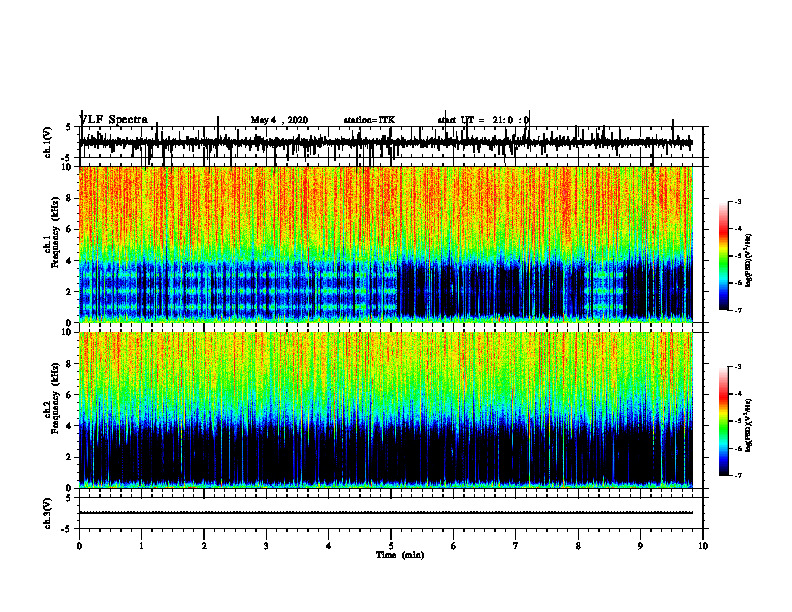Image resolution: width=792 pixels, height=612 pixels.
Task: Click the "VLF Spectra" plot title
Action: coord(114,120)
